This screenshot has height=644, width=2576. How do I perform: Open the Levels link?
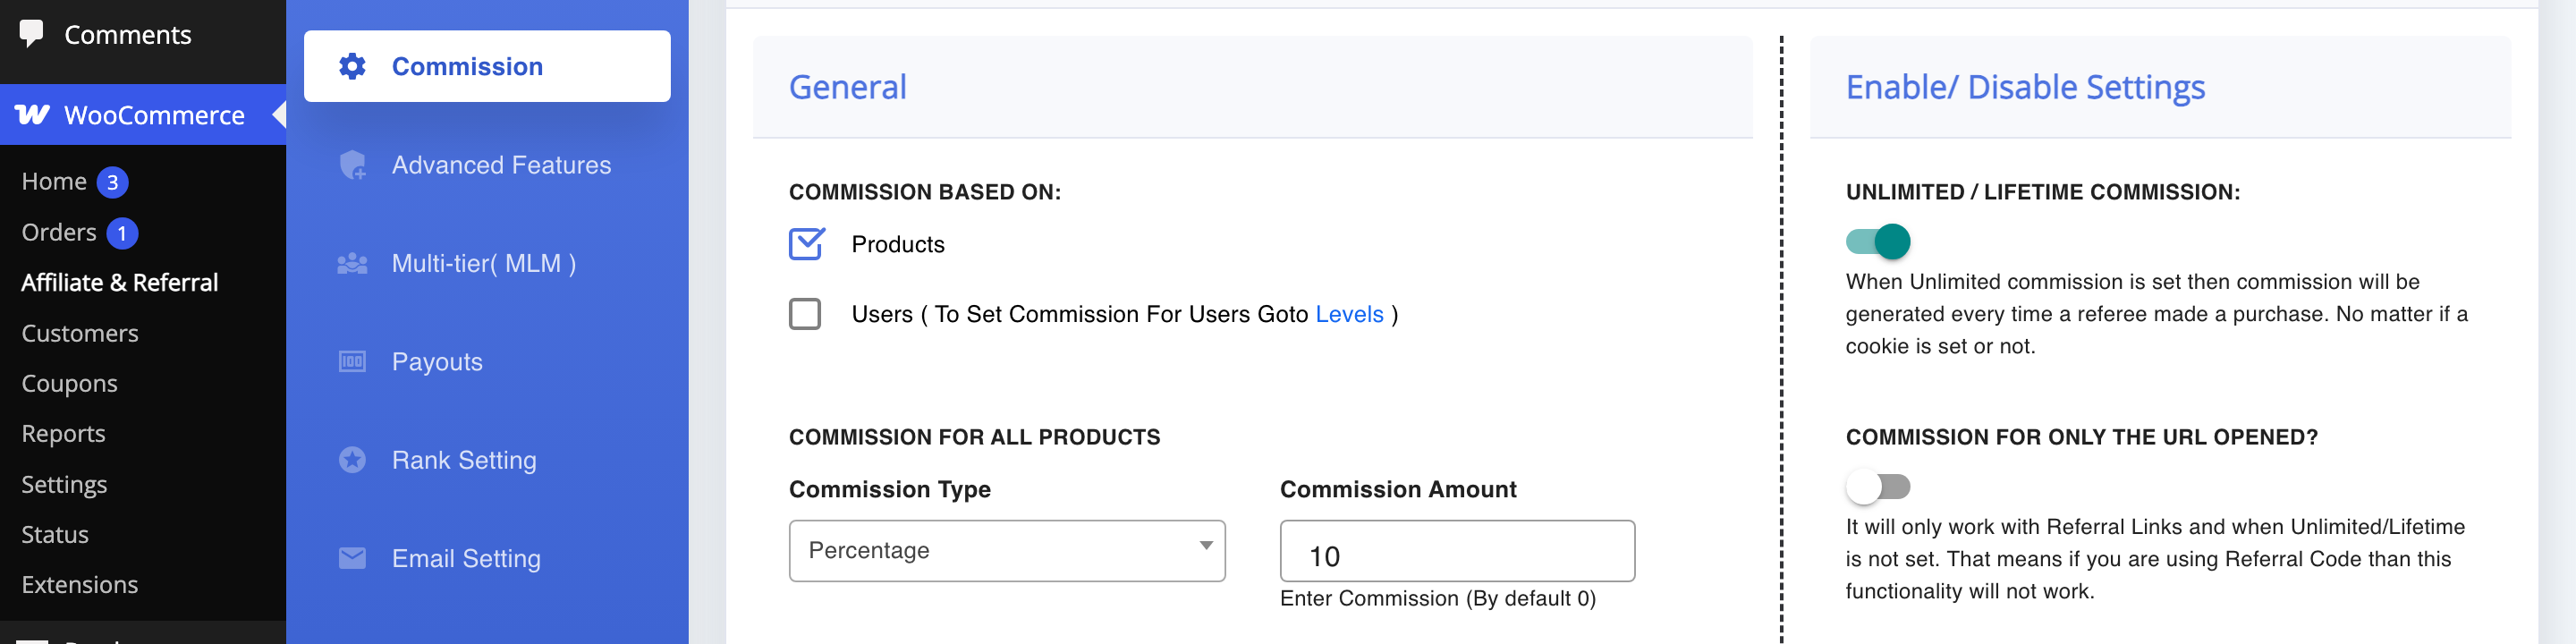point(1349,314)
